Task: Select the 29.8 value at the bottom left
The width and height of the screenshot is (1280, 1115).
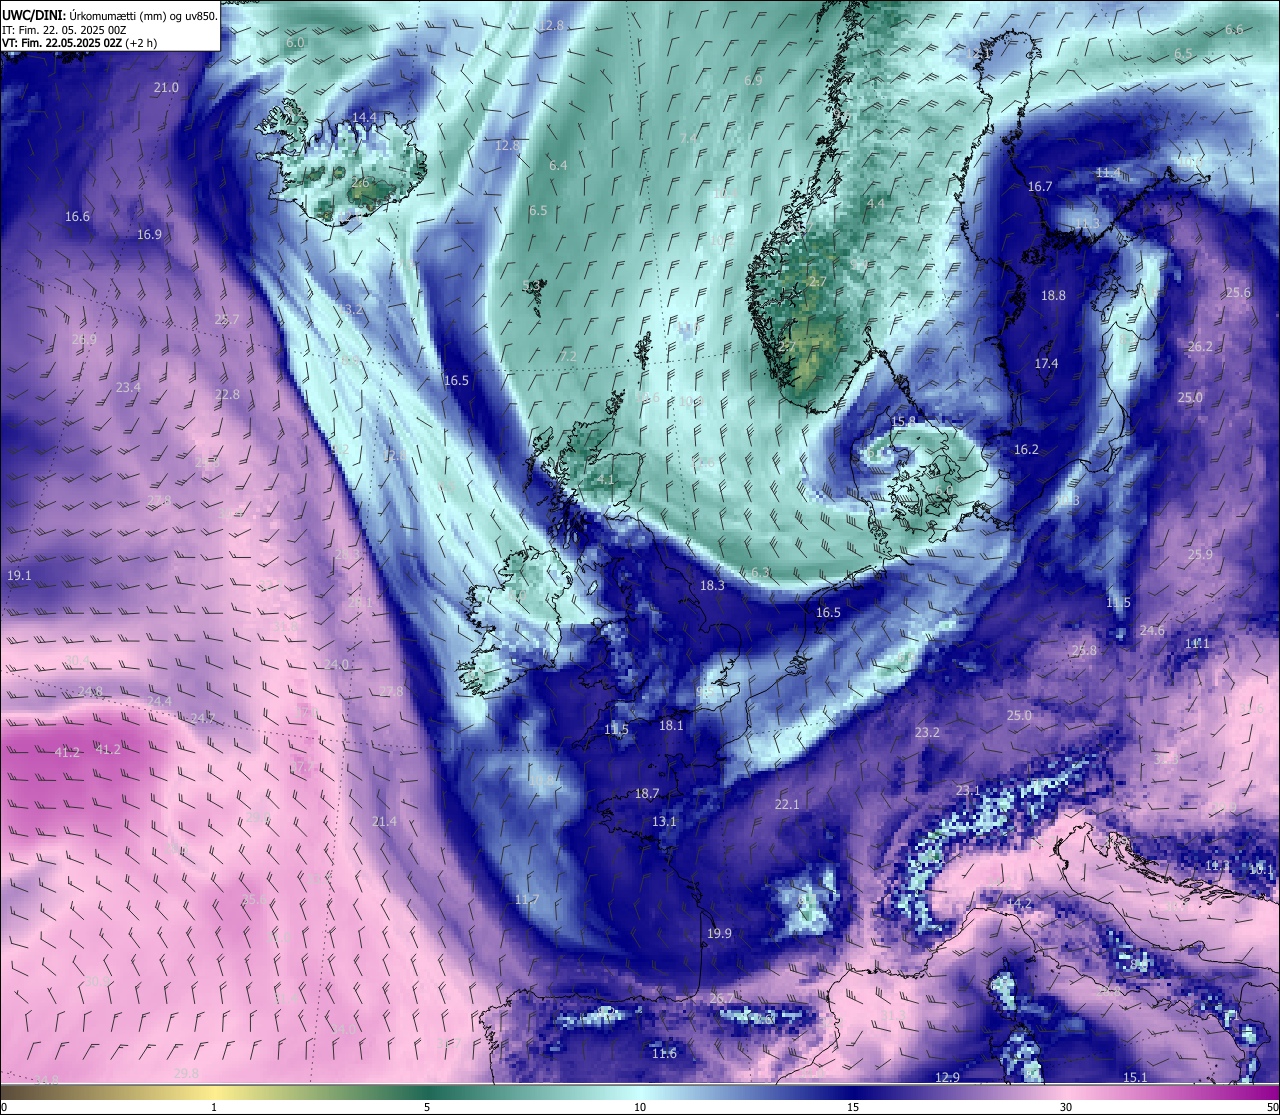Action: pyautogui.click(x=186, y=1074)
